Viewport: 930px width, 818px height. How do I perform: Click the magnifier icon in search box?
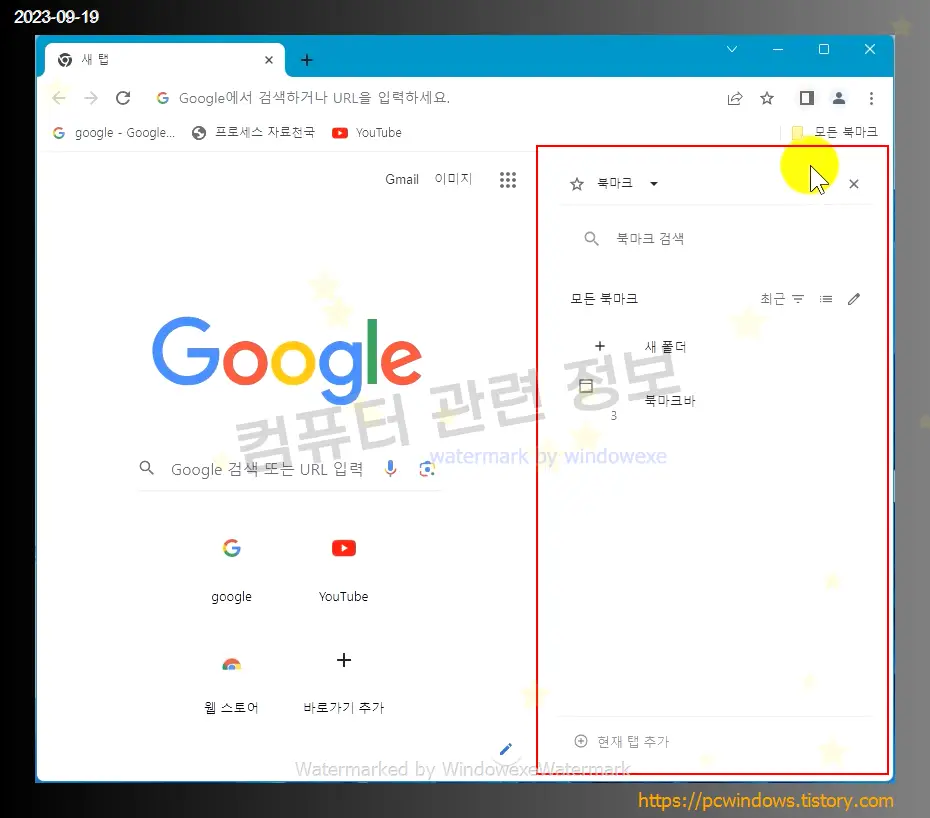(146, 468)
